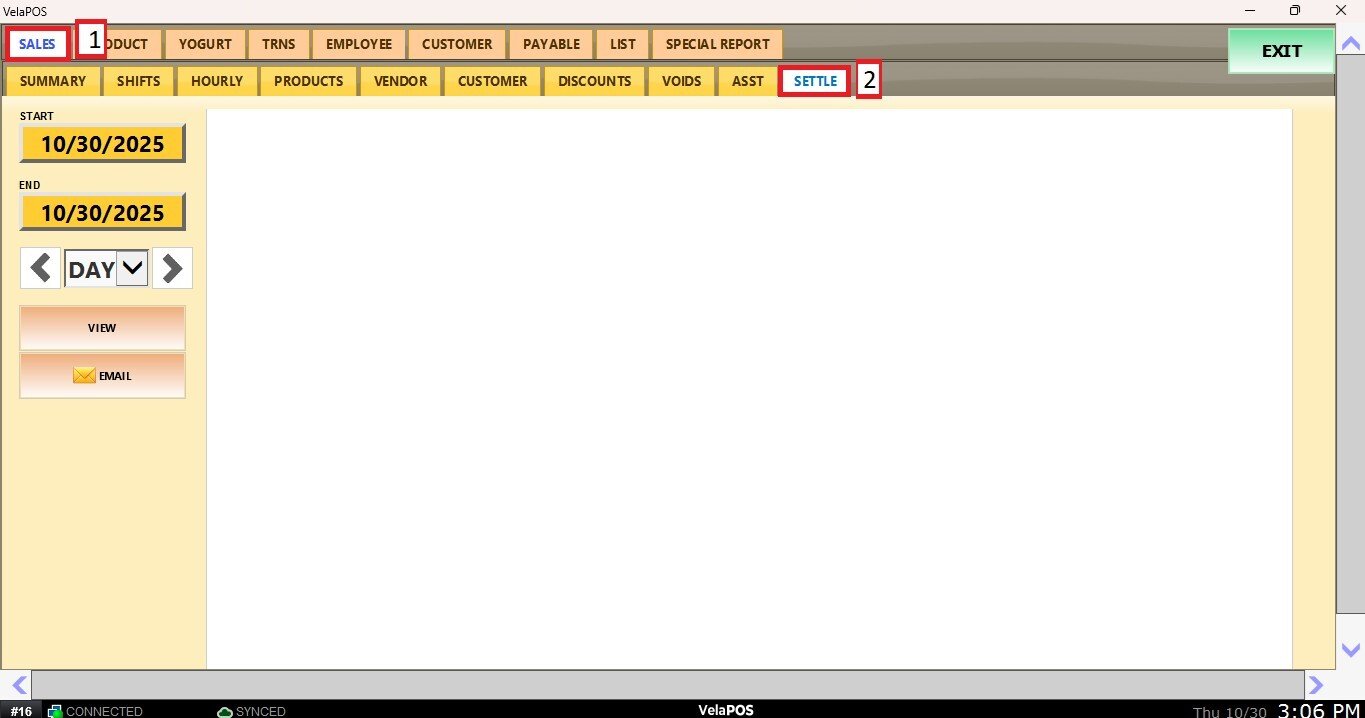The width and height of the screenshot is (1365, 718).
Task: Click the SYNCED cloud status icon
Action: (225, 711)
